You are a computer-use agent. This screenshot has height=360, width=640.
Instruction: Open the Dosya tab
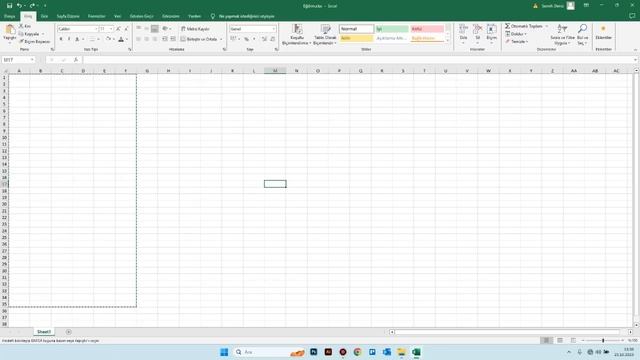point(9,16)
